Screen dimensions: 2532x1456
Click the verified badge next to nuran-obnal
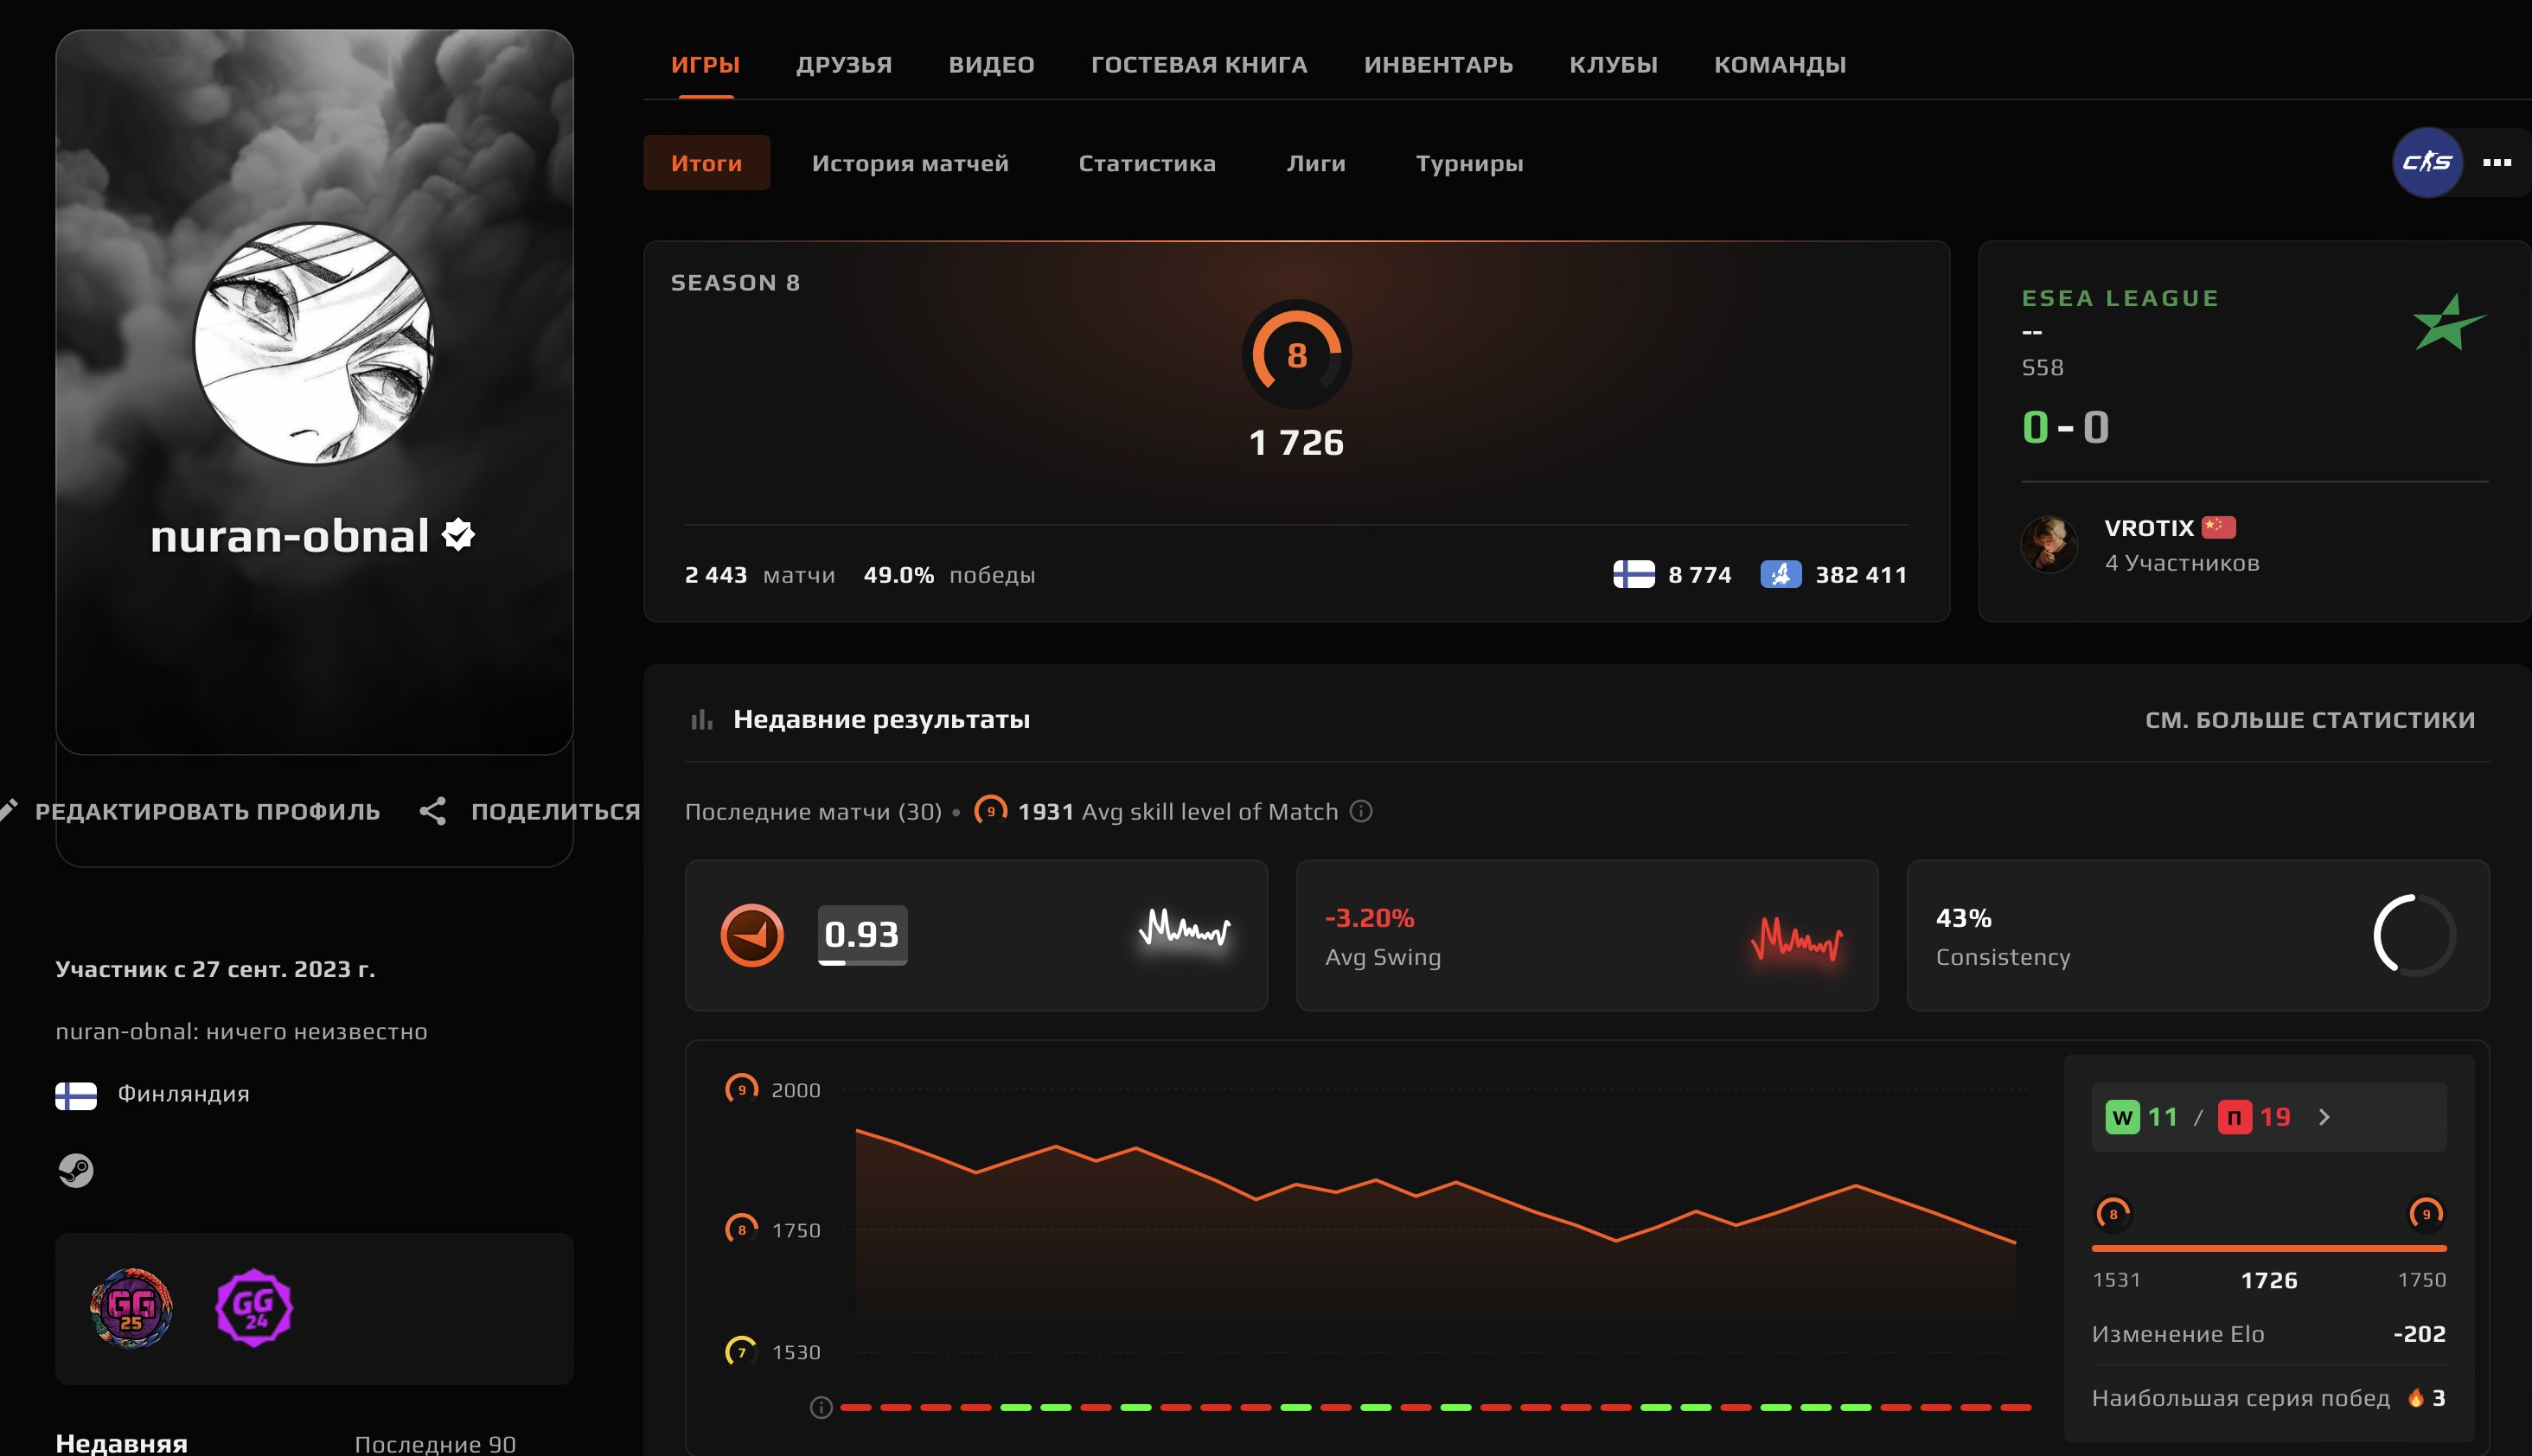459,535
